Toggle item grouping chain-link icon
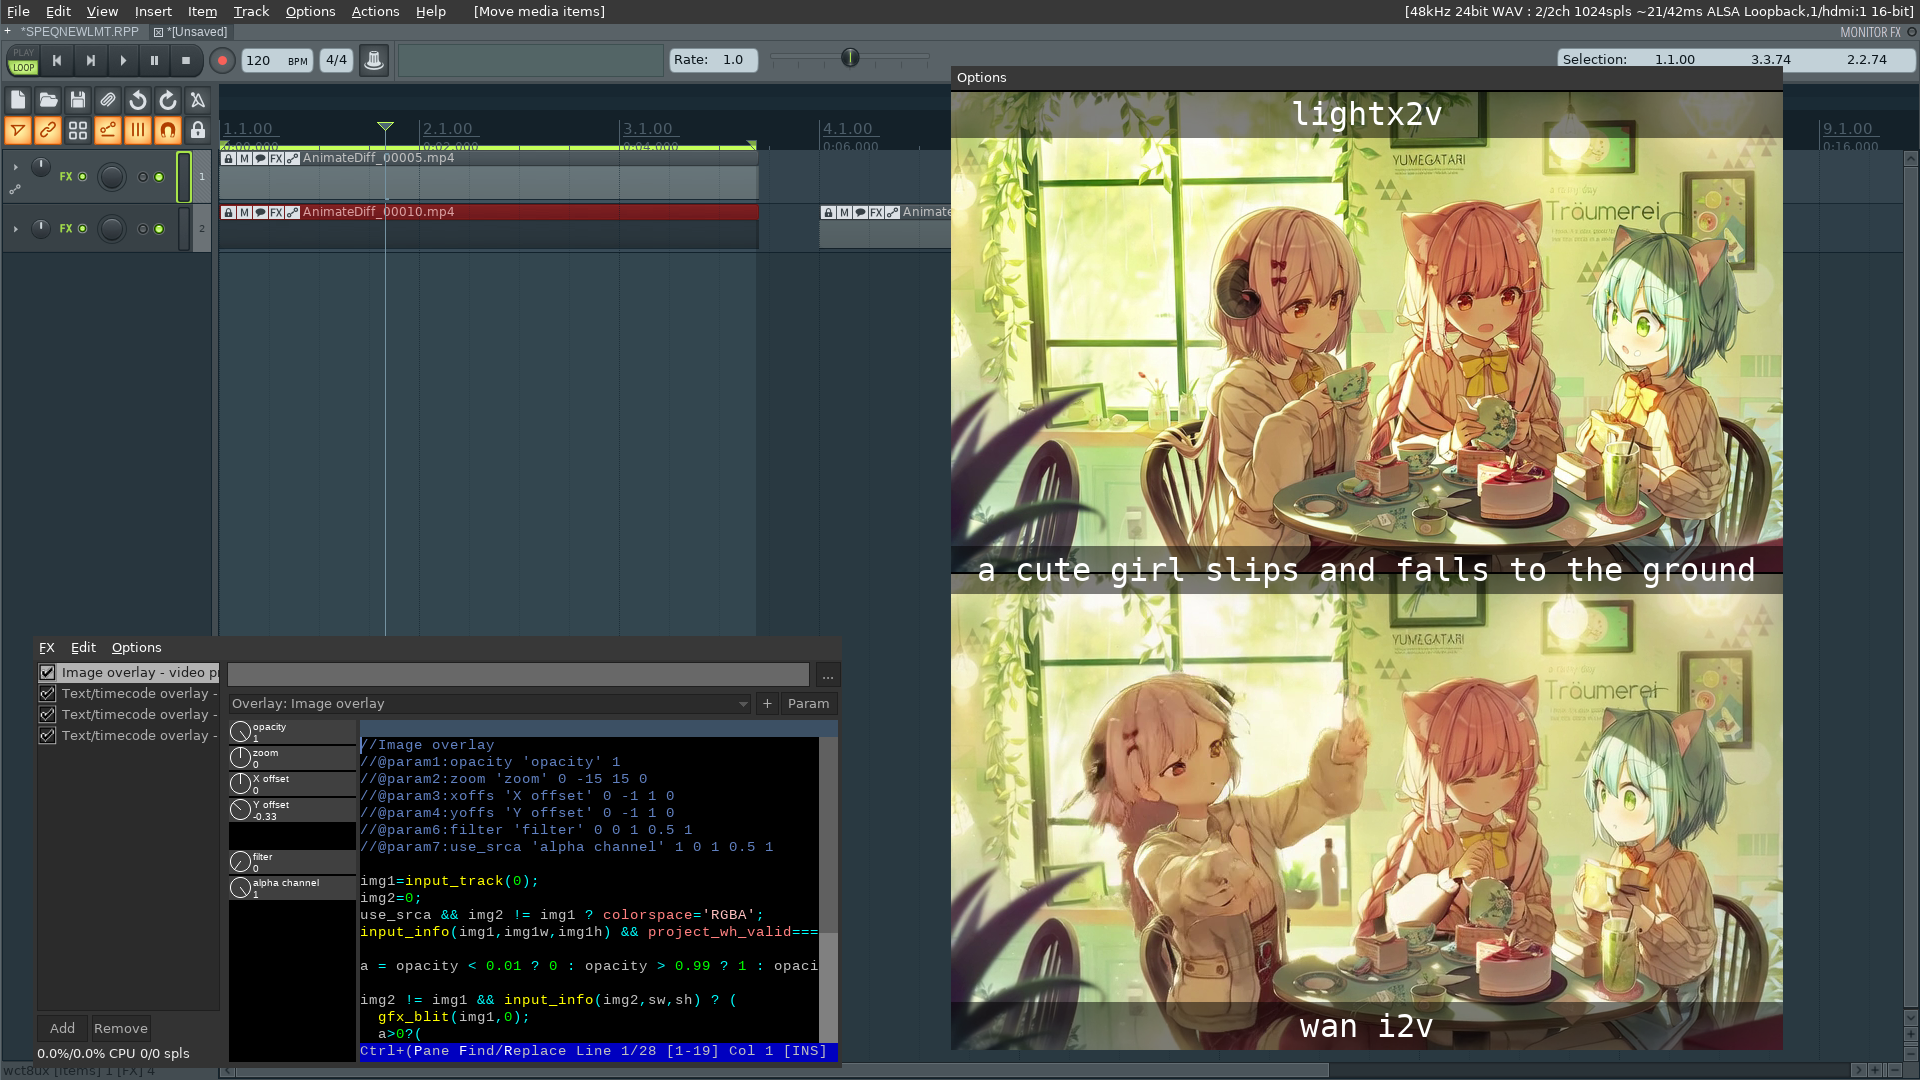This screenshot has width=1920, height=1080. click(48, 130)
